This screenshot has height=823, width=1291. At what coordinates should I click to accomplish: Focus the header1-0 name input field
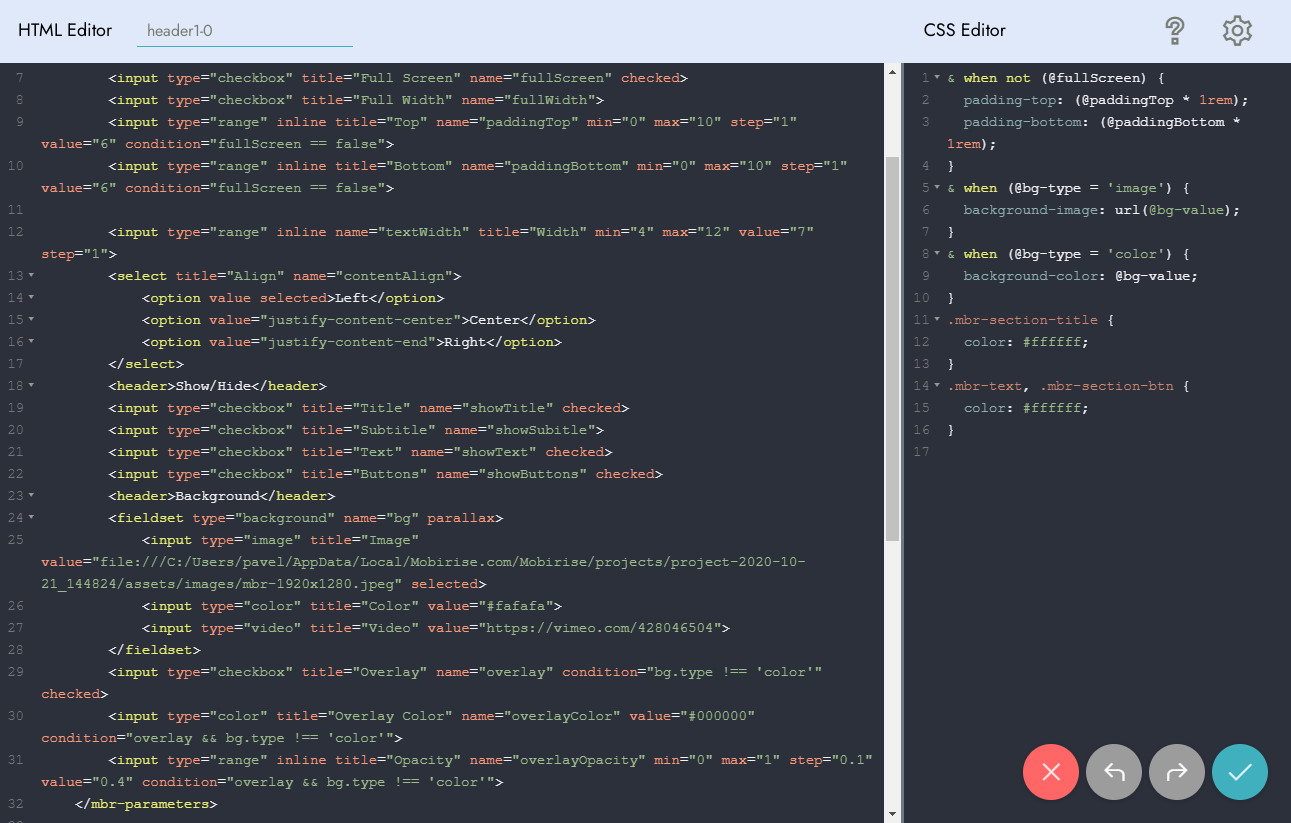[245, 31]
